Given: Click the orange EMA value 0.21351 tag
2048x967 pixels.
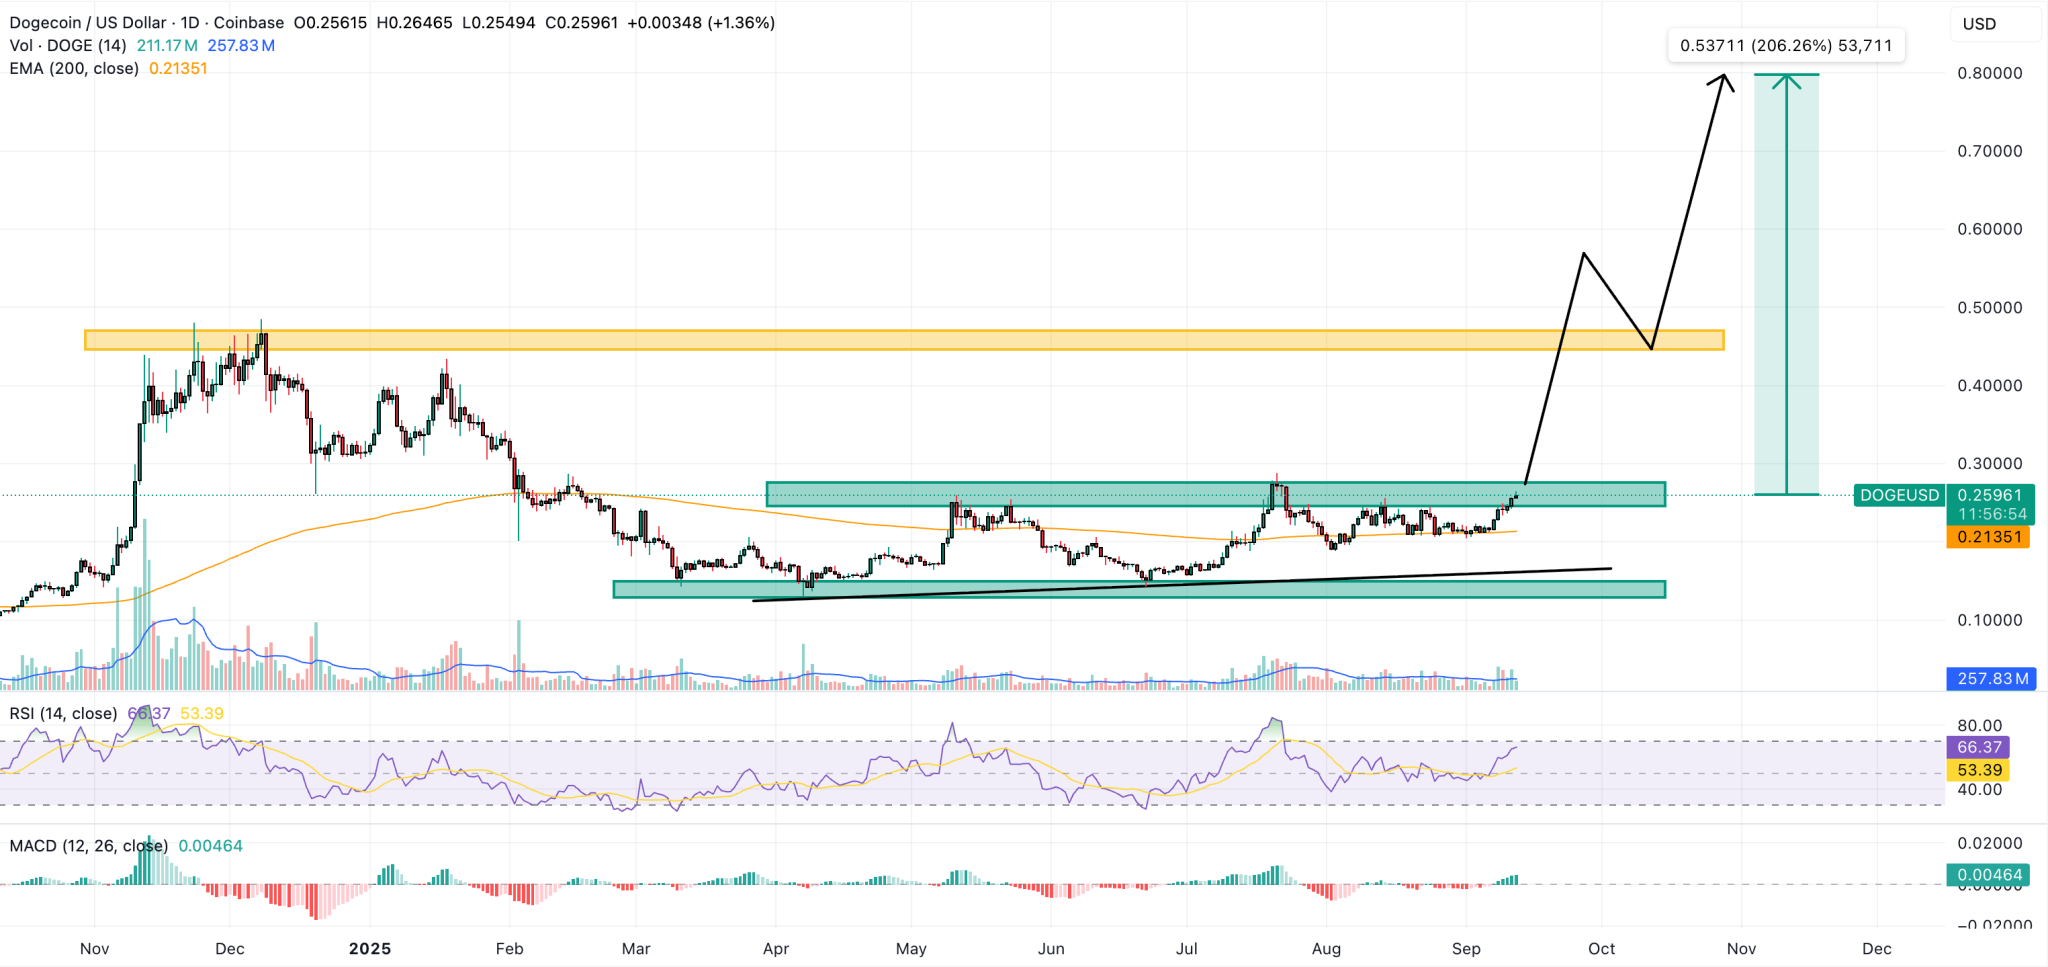Looking at the screenshot, I should pyautogui.click(x=1990, y=537).
